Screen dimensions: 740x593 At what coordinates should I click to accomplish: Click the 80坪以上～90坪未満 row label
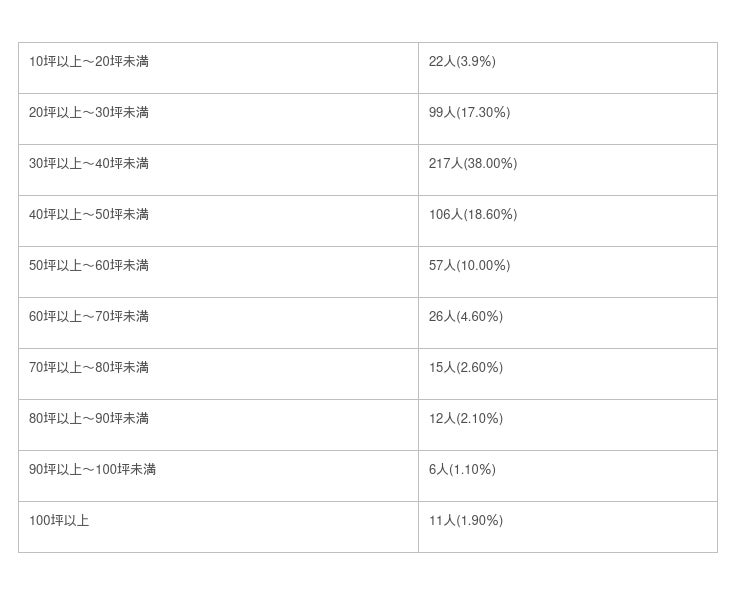pos(89,419)
